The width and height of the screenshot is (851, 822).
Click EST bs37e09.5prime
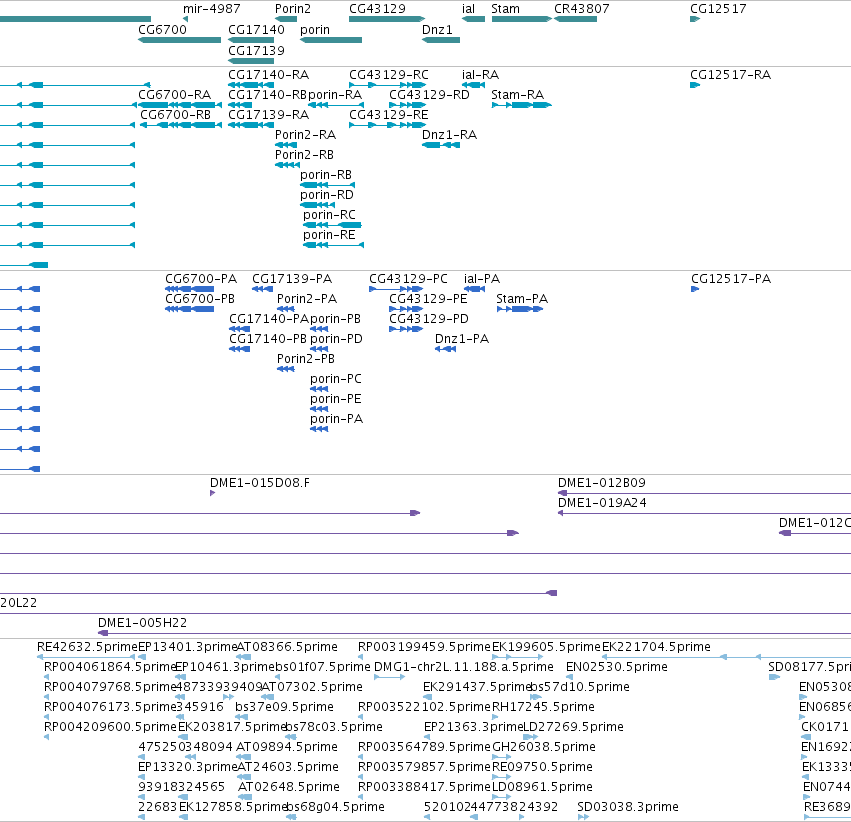point(243,717)
